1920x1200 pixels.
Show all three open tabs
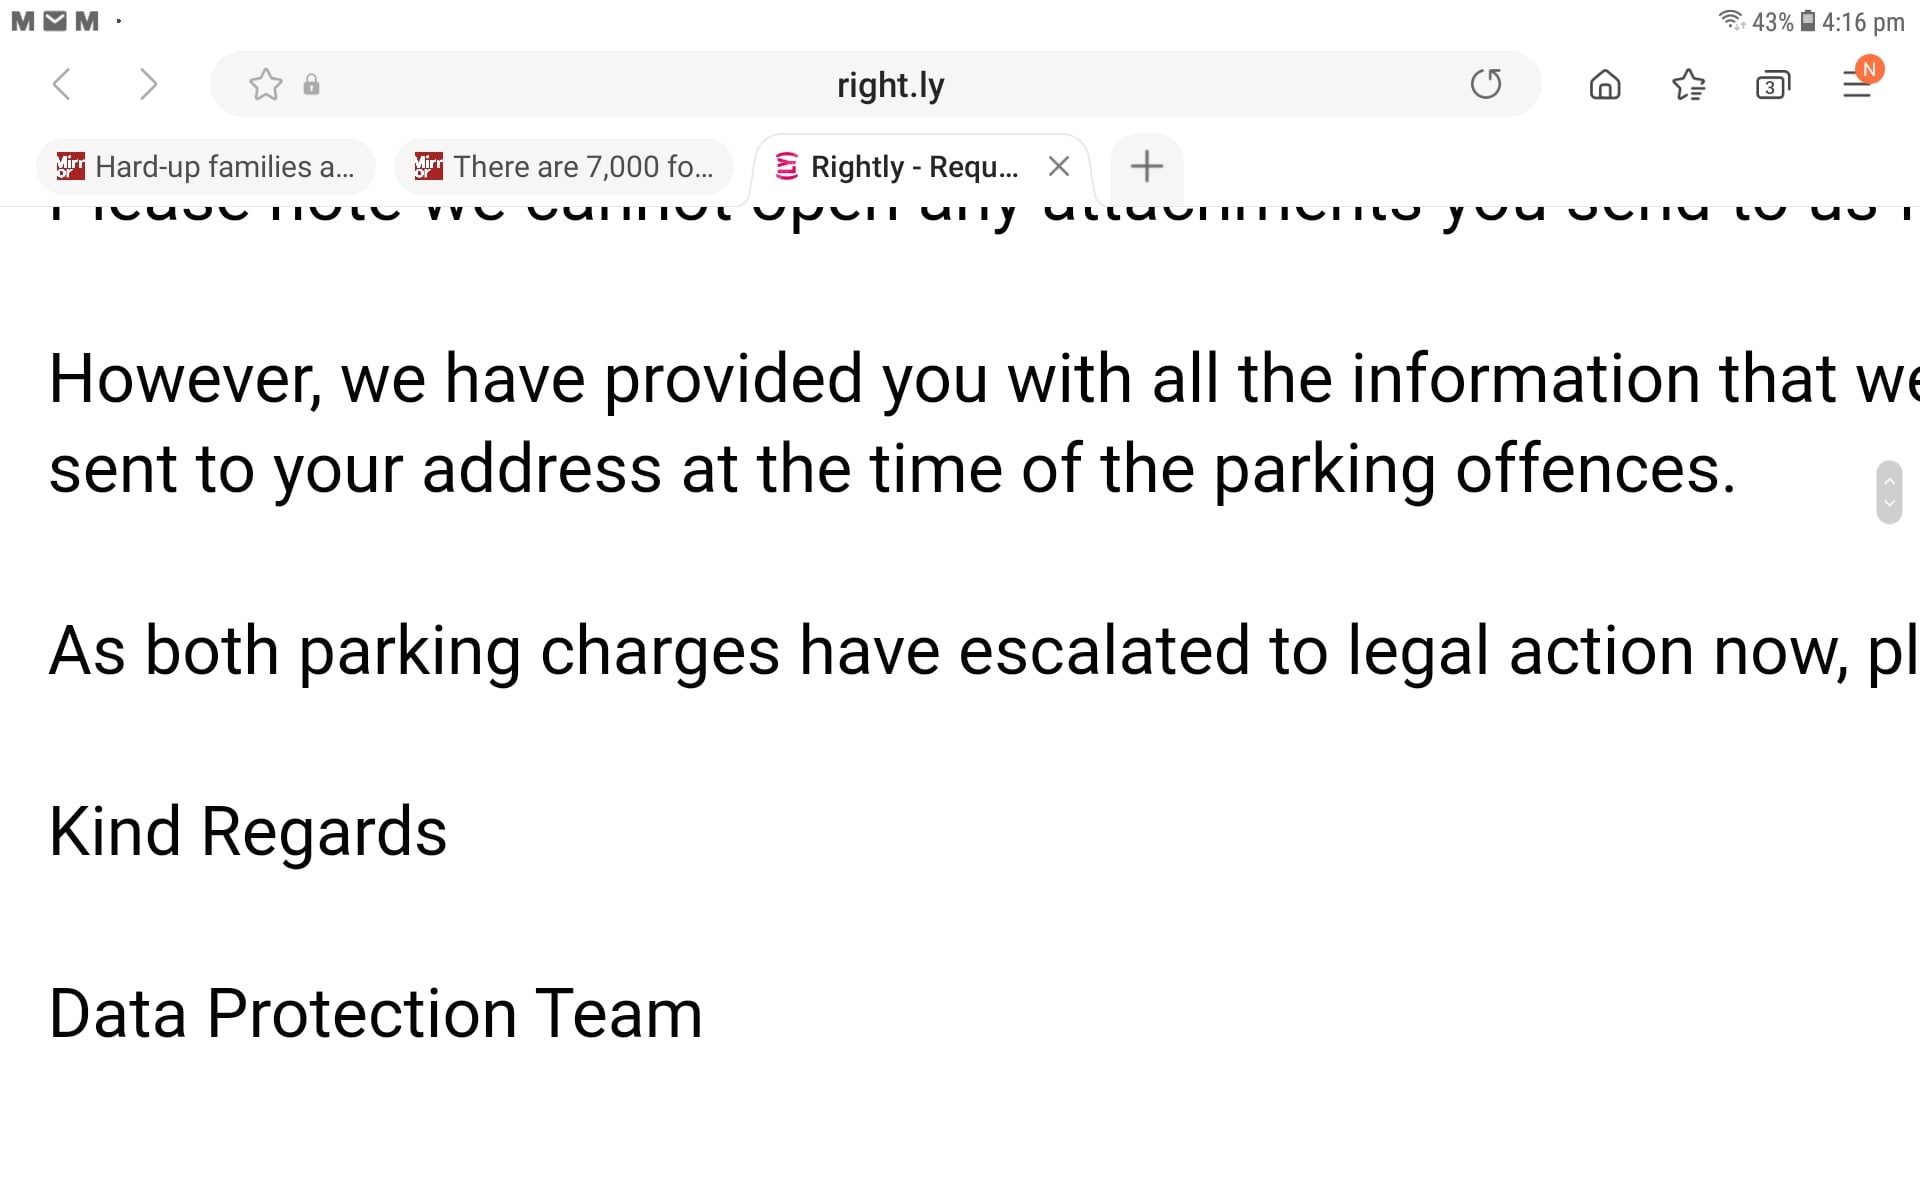tap(1772, 84)
